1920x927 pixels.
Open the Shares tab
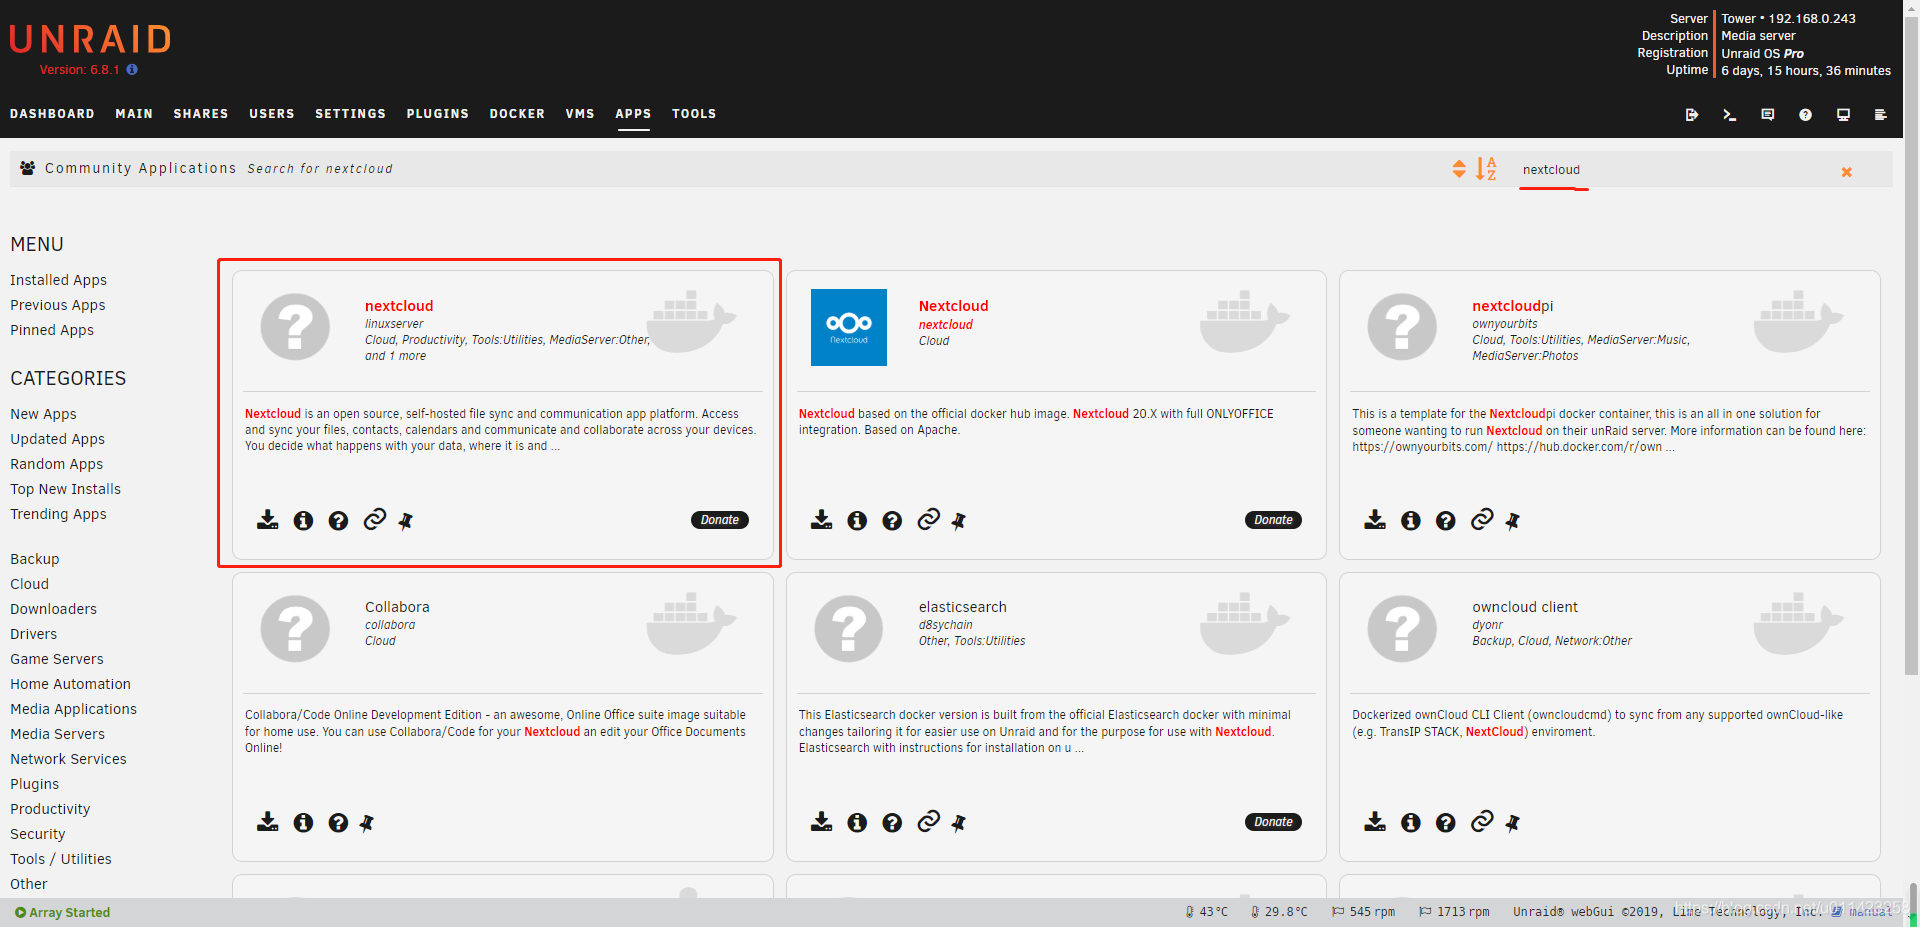[x=201, y=114]
